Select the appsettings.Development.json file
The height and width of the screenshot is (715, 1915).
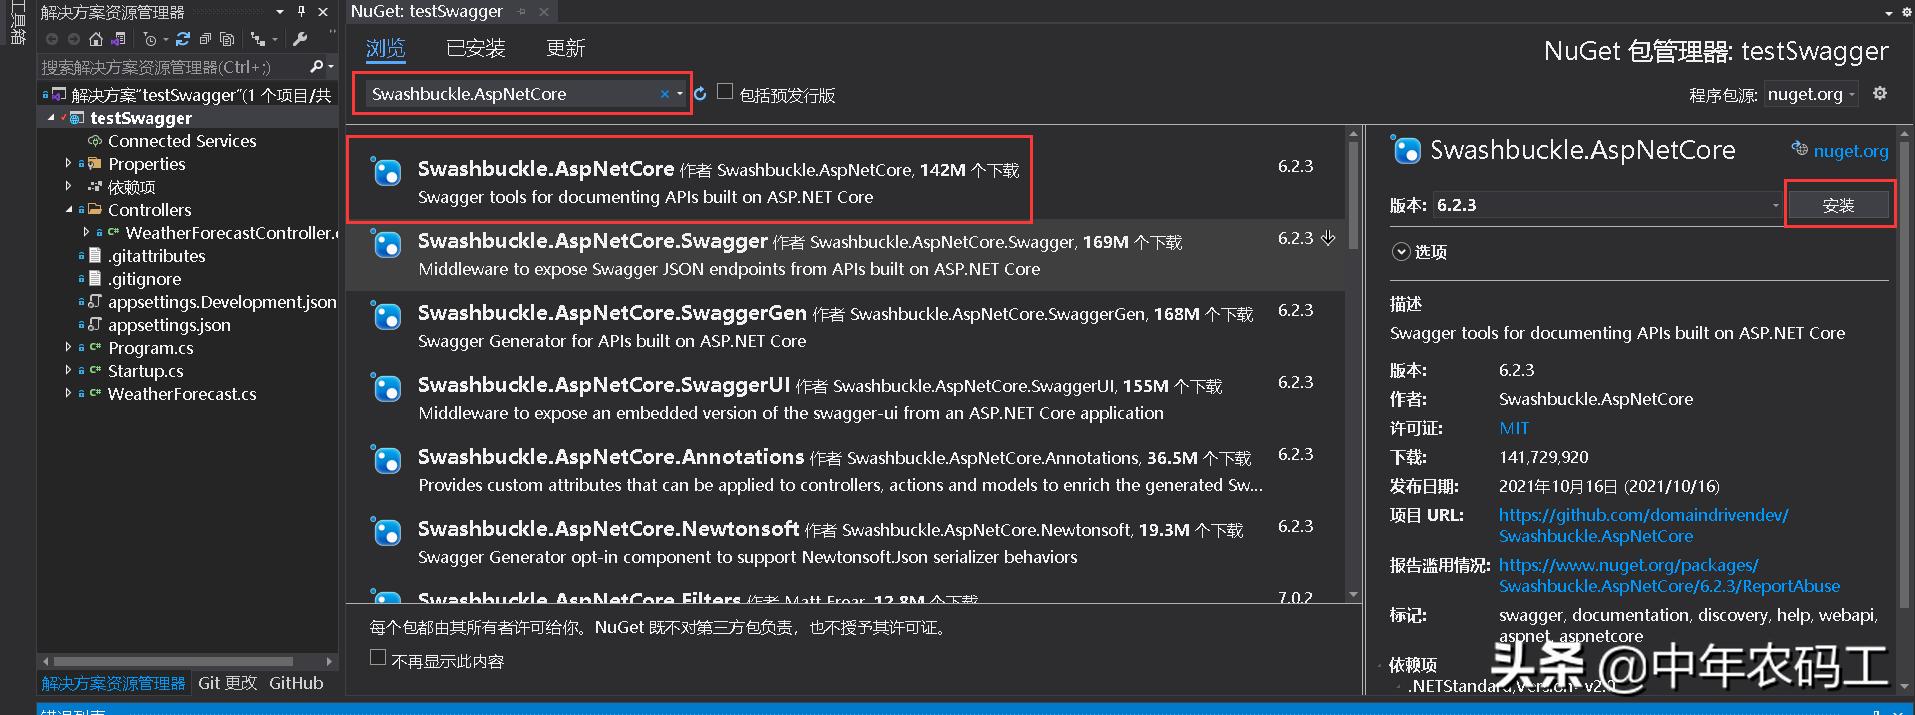tap(222, 302)
